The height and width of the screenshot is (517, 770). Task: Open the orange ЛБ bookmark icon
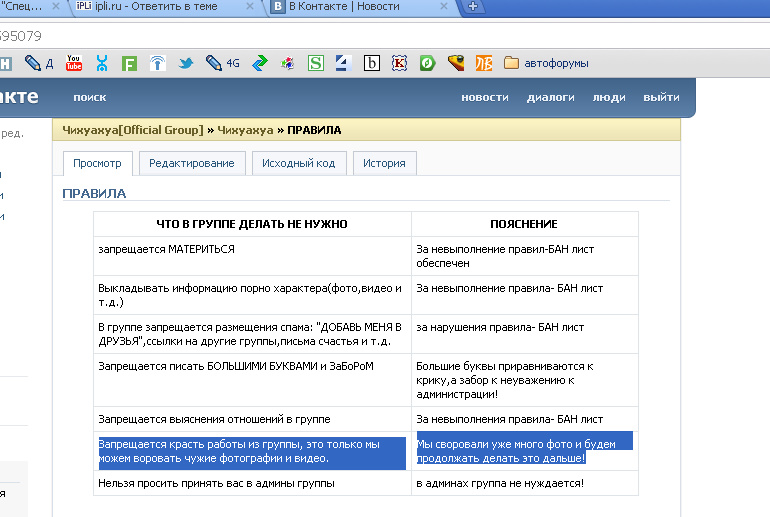pos(484,63)
